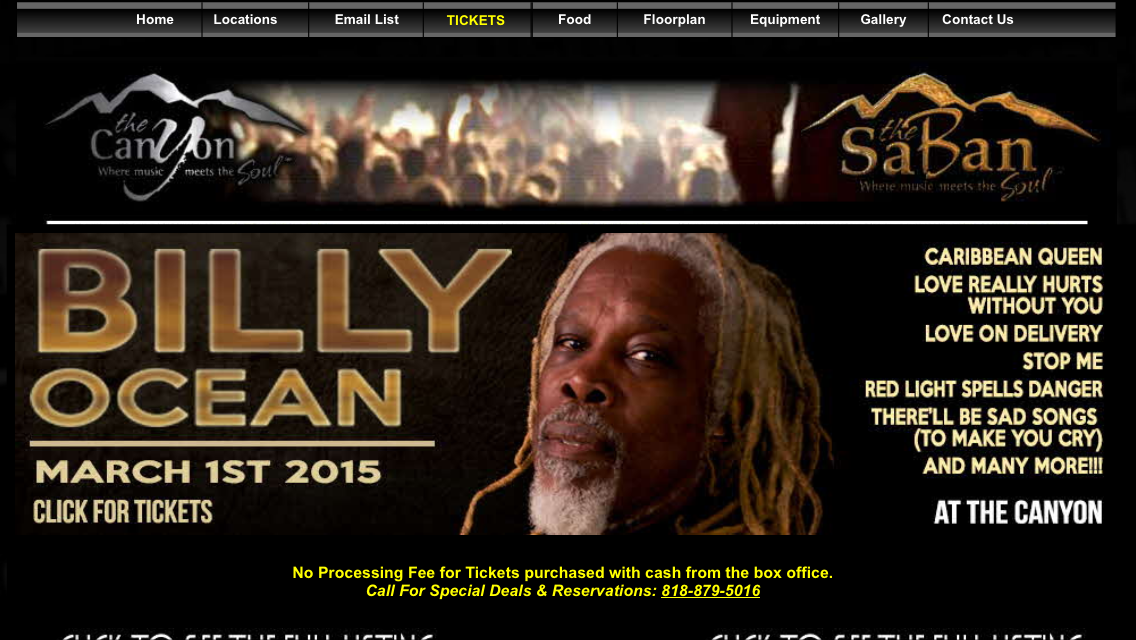The height and width of the screenshot is (640, 1136).
Task: Open the Equipment page
Action: (x=785, y=20)
